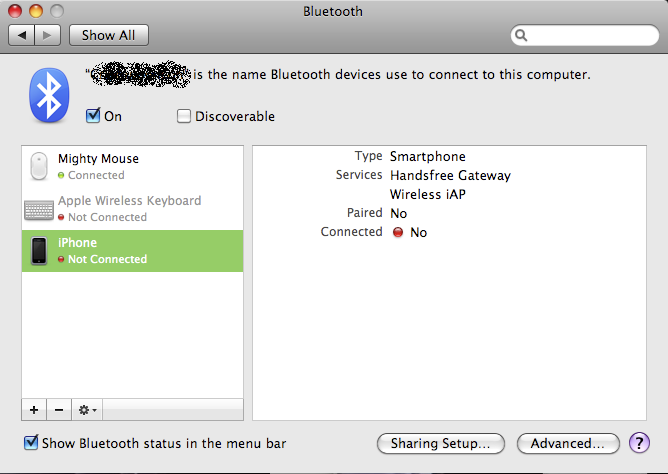This screenshot has height=474, width=668.
Task: Click the large Bluetooth logo icon
Action: (47, 97)
